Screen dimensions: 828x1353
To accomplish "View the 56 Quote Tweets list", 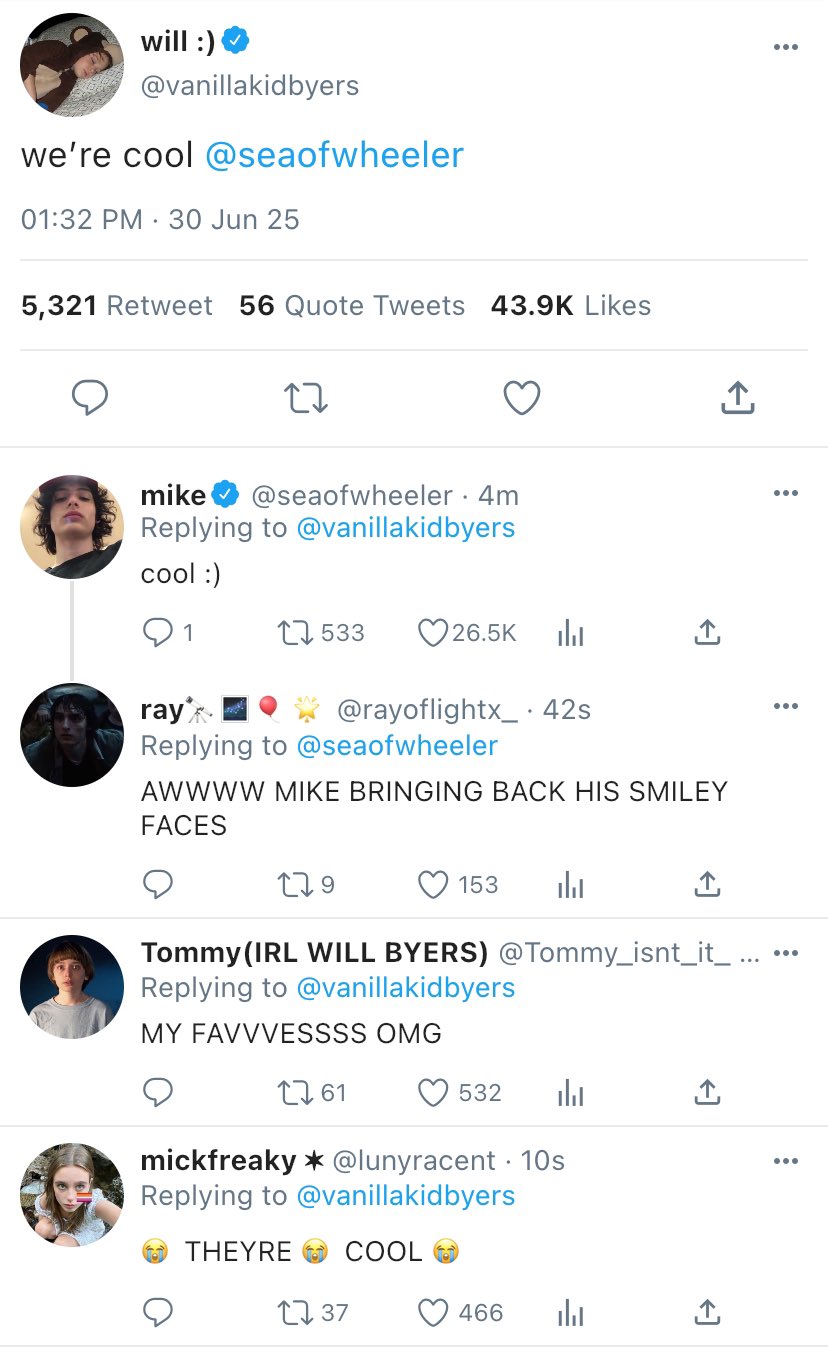I will tap(352, 306).
